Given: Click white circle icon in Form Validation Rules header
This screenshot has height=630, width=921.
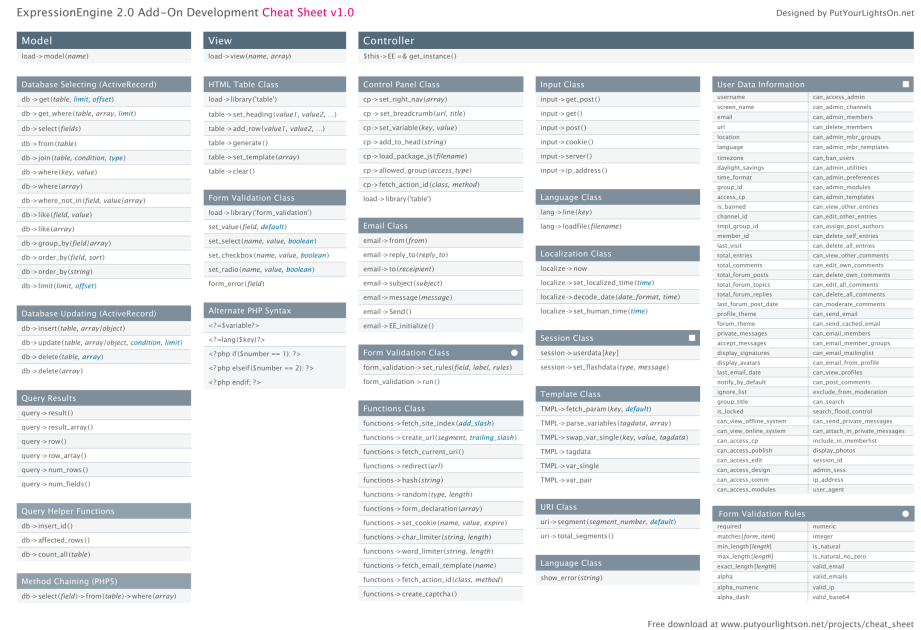Looking at the screenshot, I should (905, 513).
